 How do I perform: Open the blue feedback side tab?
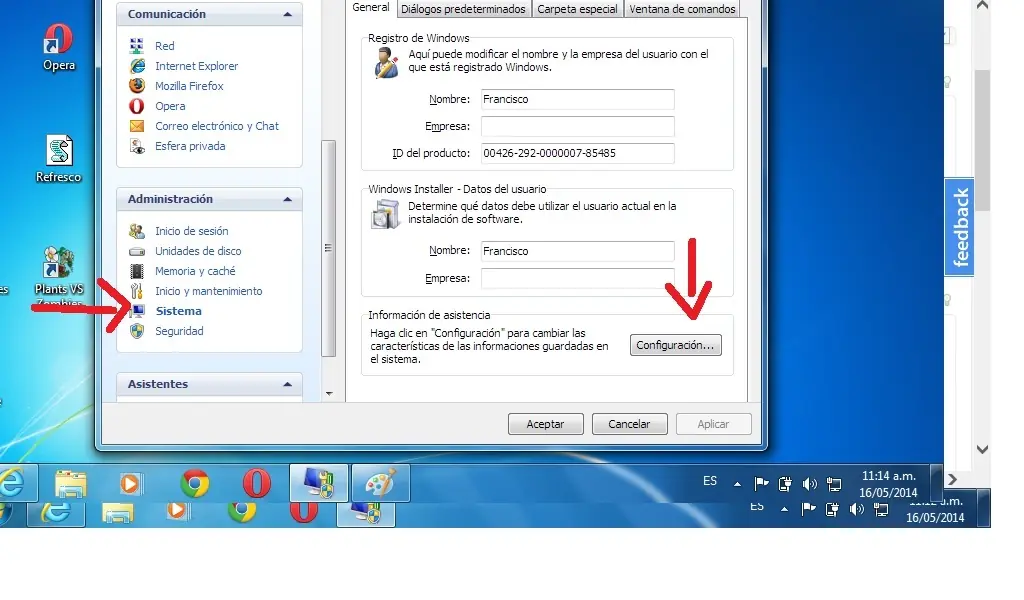point(959,227)
